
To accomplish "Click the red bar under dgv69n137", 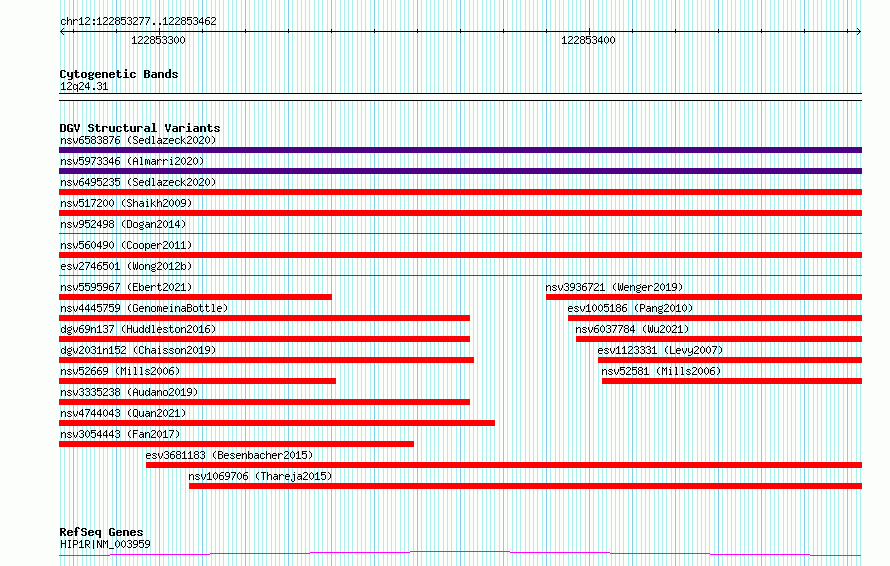I will (x=265, y=339).
